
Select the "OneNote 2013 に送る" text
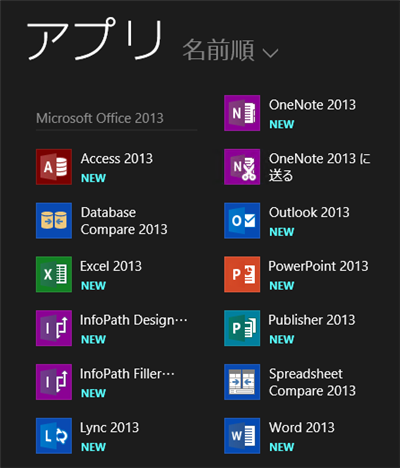(x=320, y=167)
